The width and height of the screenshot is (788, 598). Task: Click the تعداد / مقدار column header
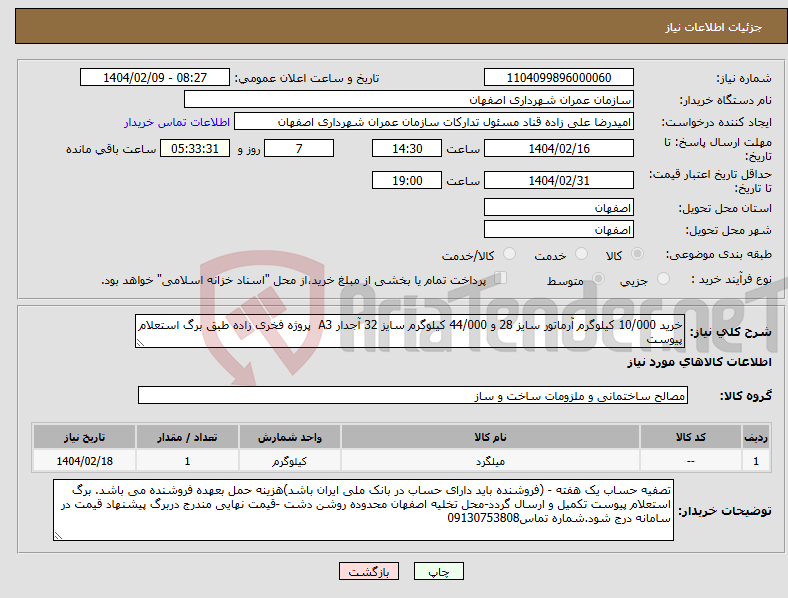187,437
